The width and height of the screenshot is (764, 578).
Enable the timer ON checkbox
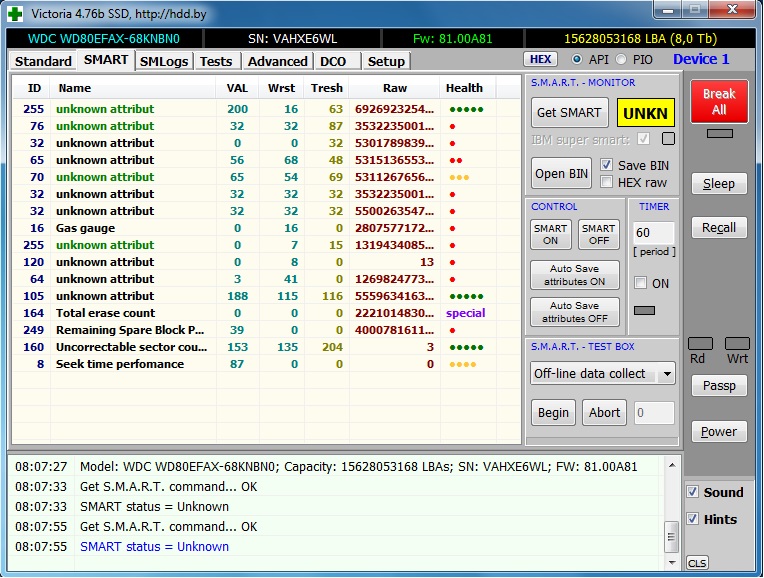point(641,283)
